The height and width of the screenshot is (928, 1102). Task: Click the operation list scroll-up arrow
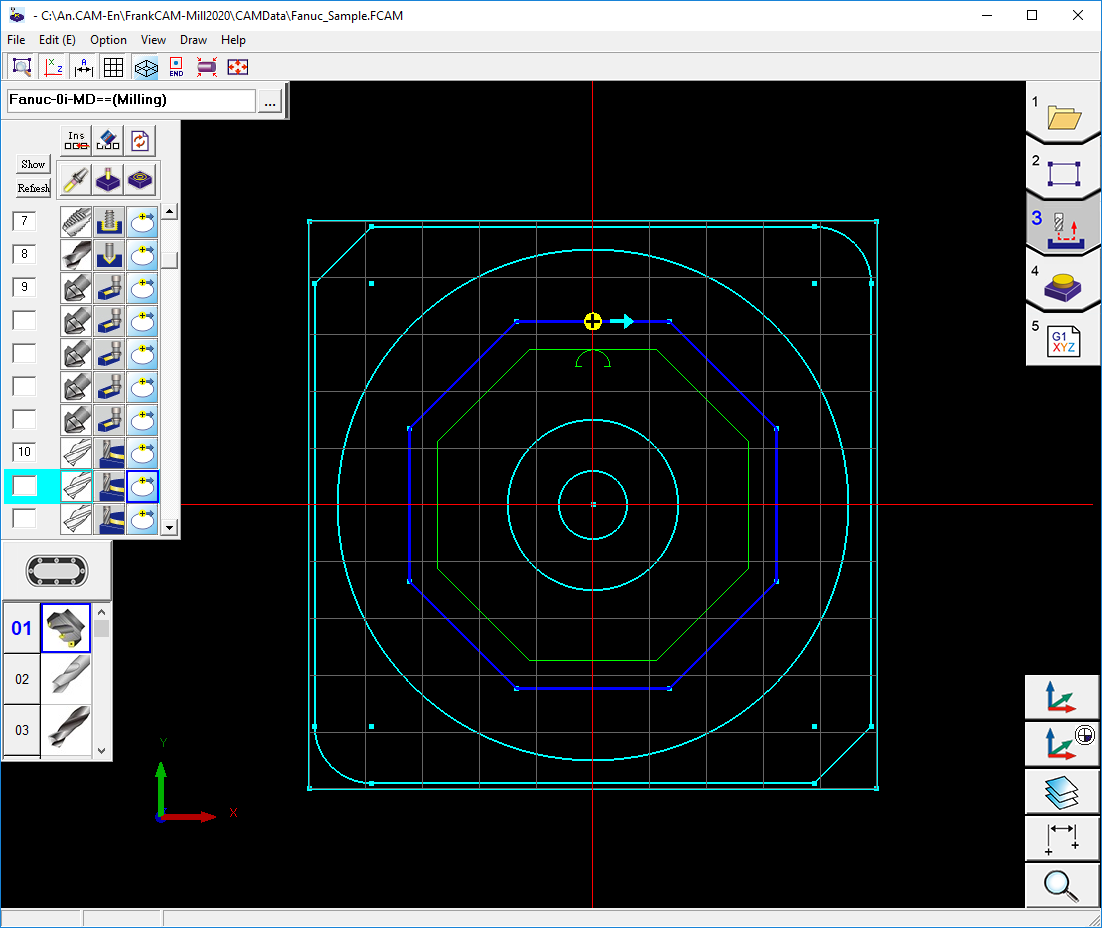(169, 212)
